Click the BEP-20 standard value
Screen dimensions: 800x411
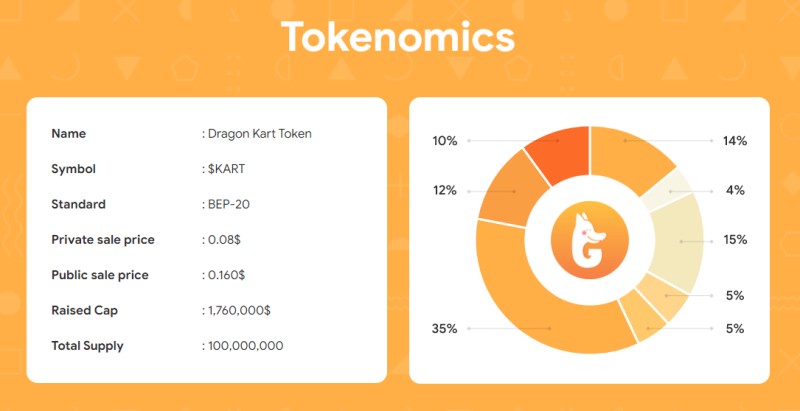click(x=229, y=204)
